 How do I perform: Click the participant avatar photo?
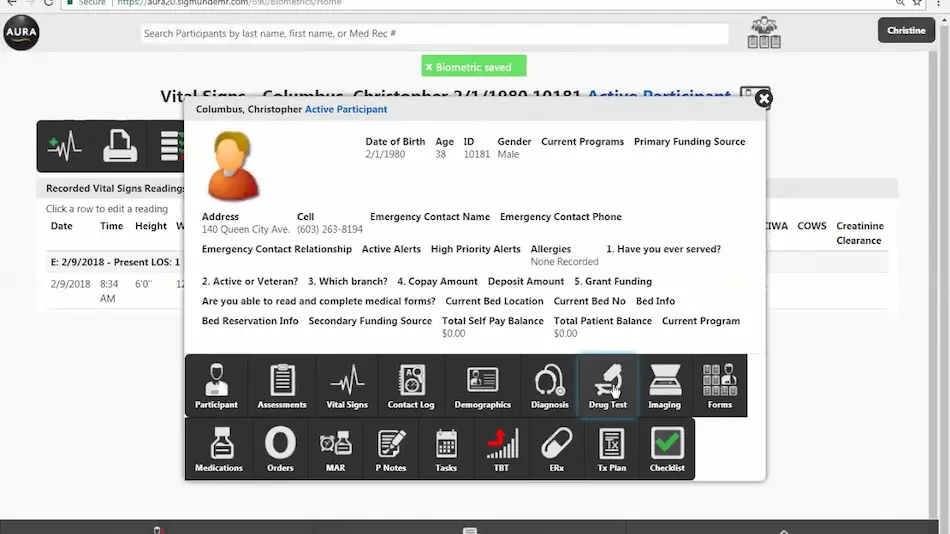[233, 165]
